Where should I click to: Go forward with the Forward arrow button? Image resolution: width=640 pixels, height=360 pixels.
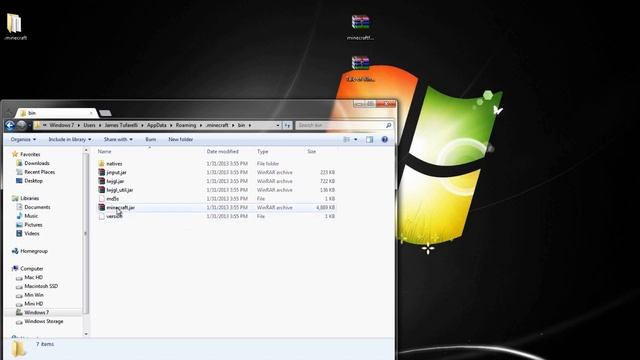22,125
